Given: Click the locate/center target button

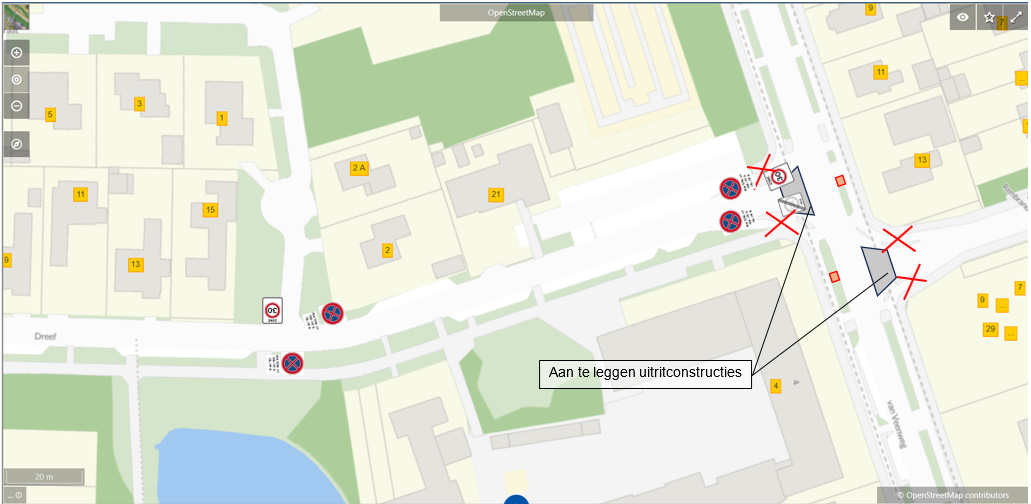Looking at the screenshot, I should coord(16,79).
